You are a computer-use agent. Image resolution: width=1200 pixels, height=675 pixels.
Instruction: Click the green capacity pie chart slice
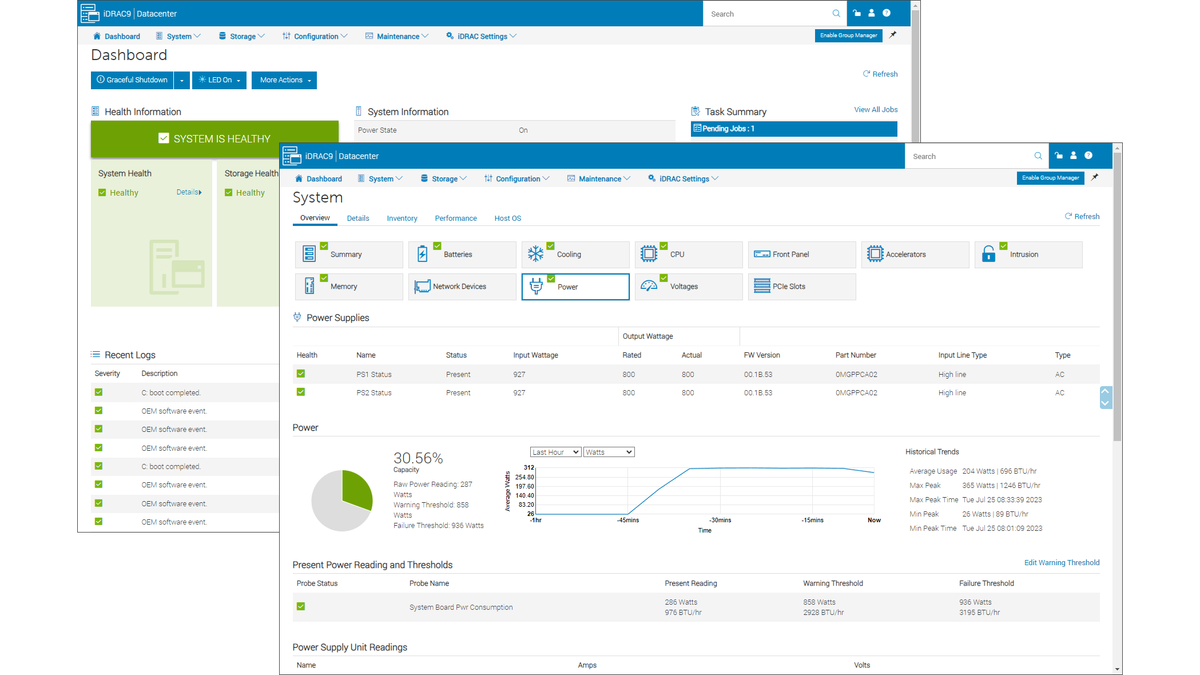[x=357, y=487]
